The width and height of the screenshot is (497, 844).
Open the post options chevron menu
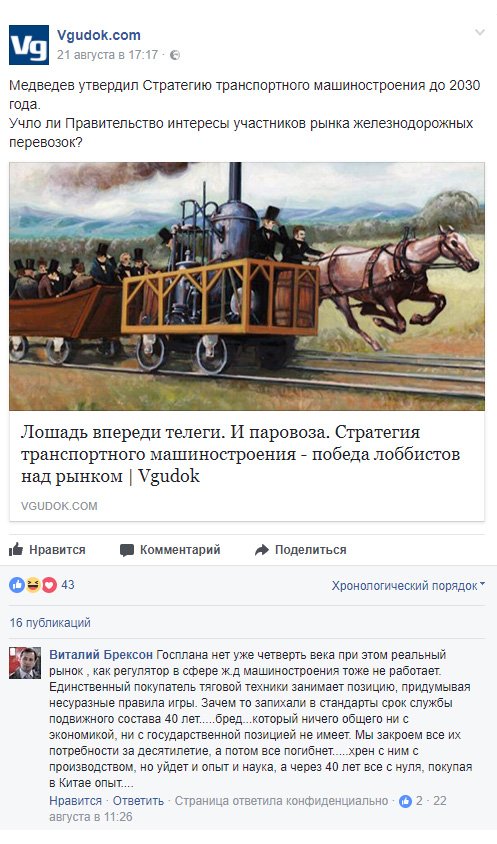480,33
